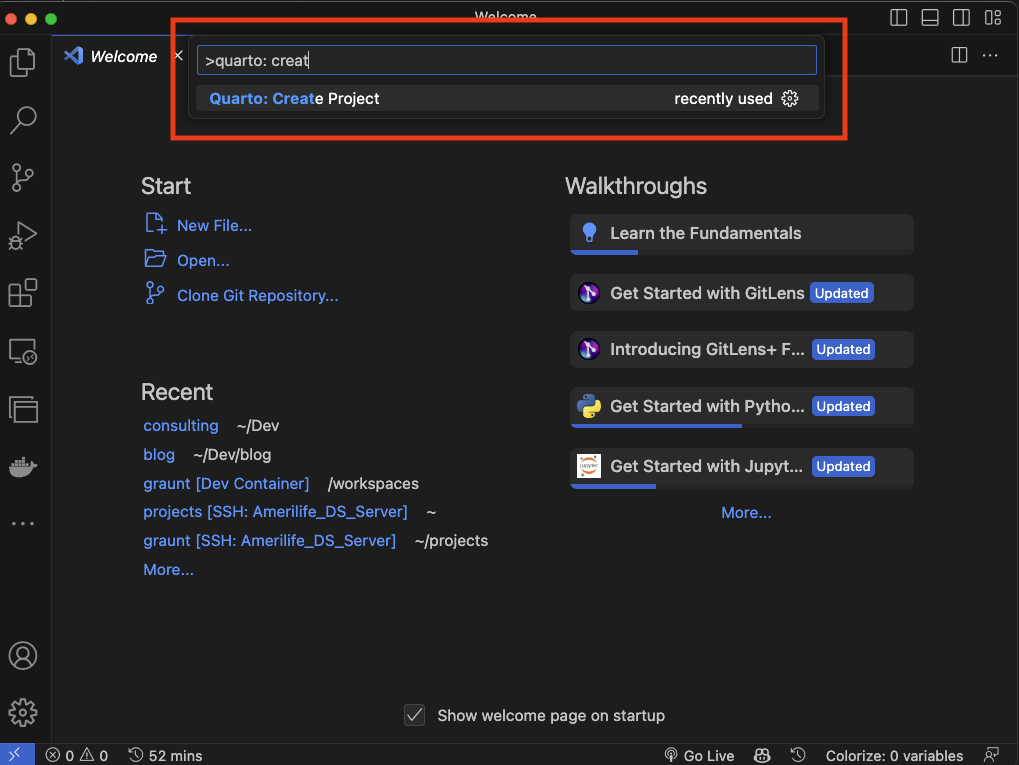Open the Docker view in activity bar

coord(22,467)
